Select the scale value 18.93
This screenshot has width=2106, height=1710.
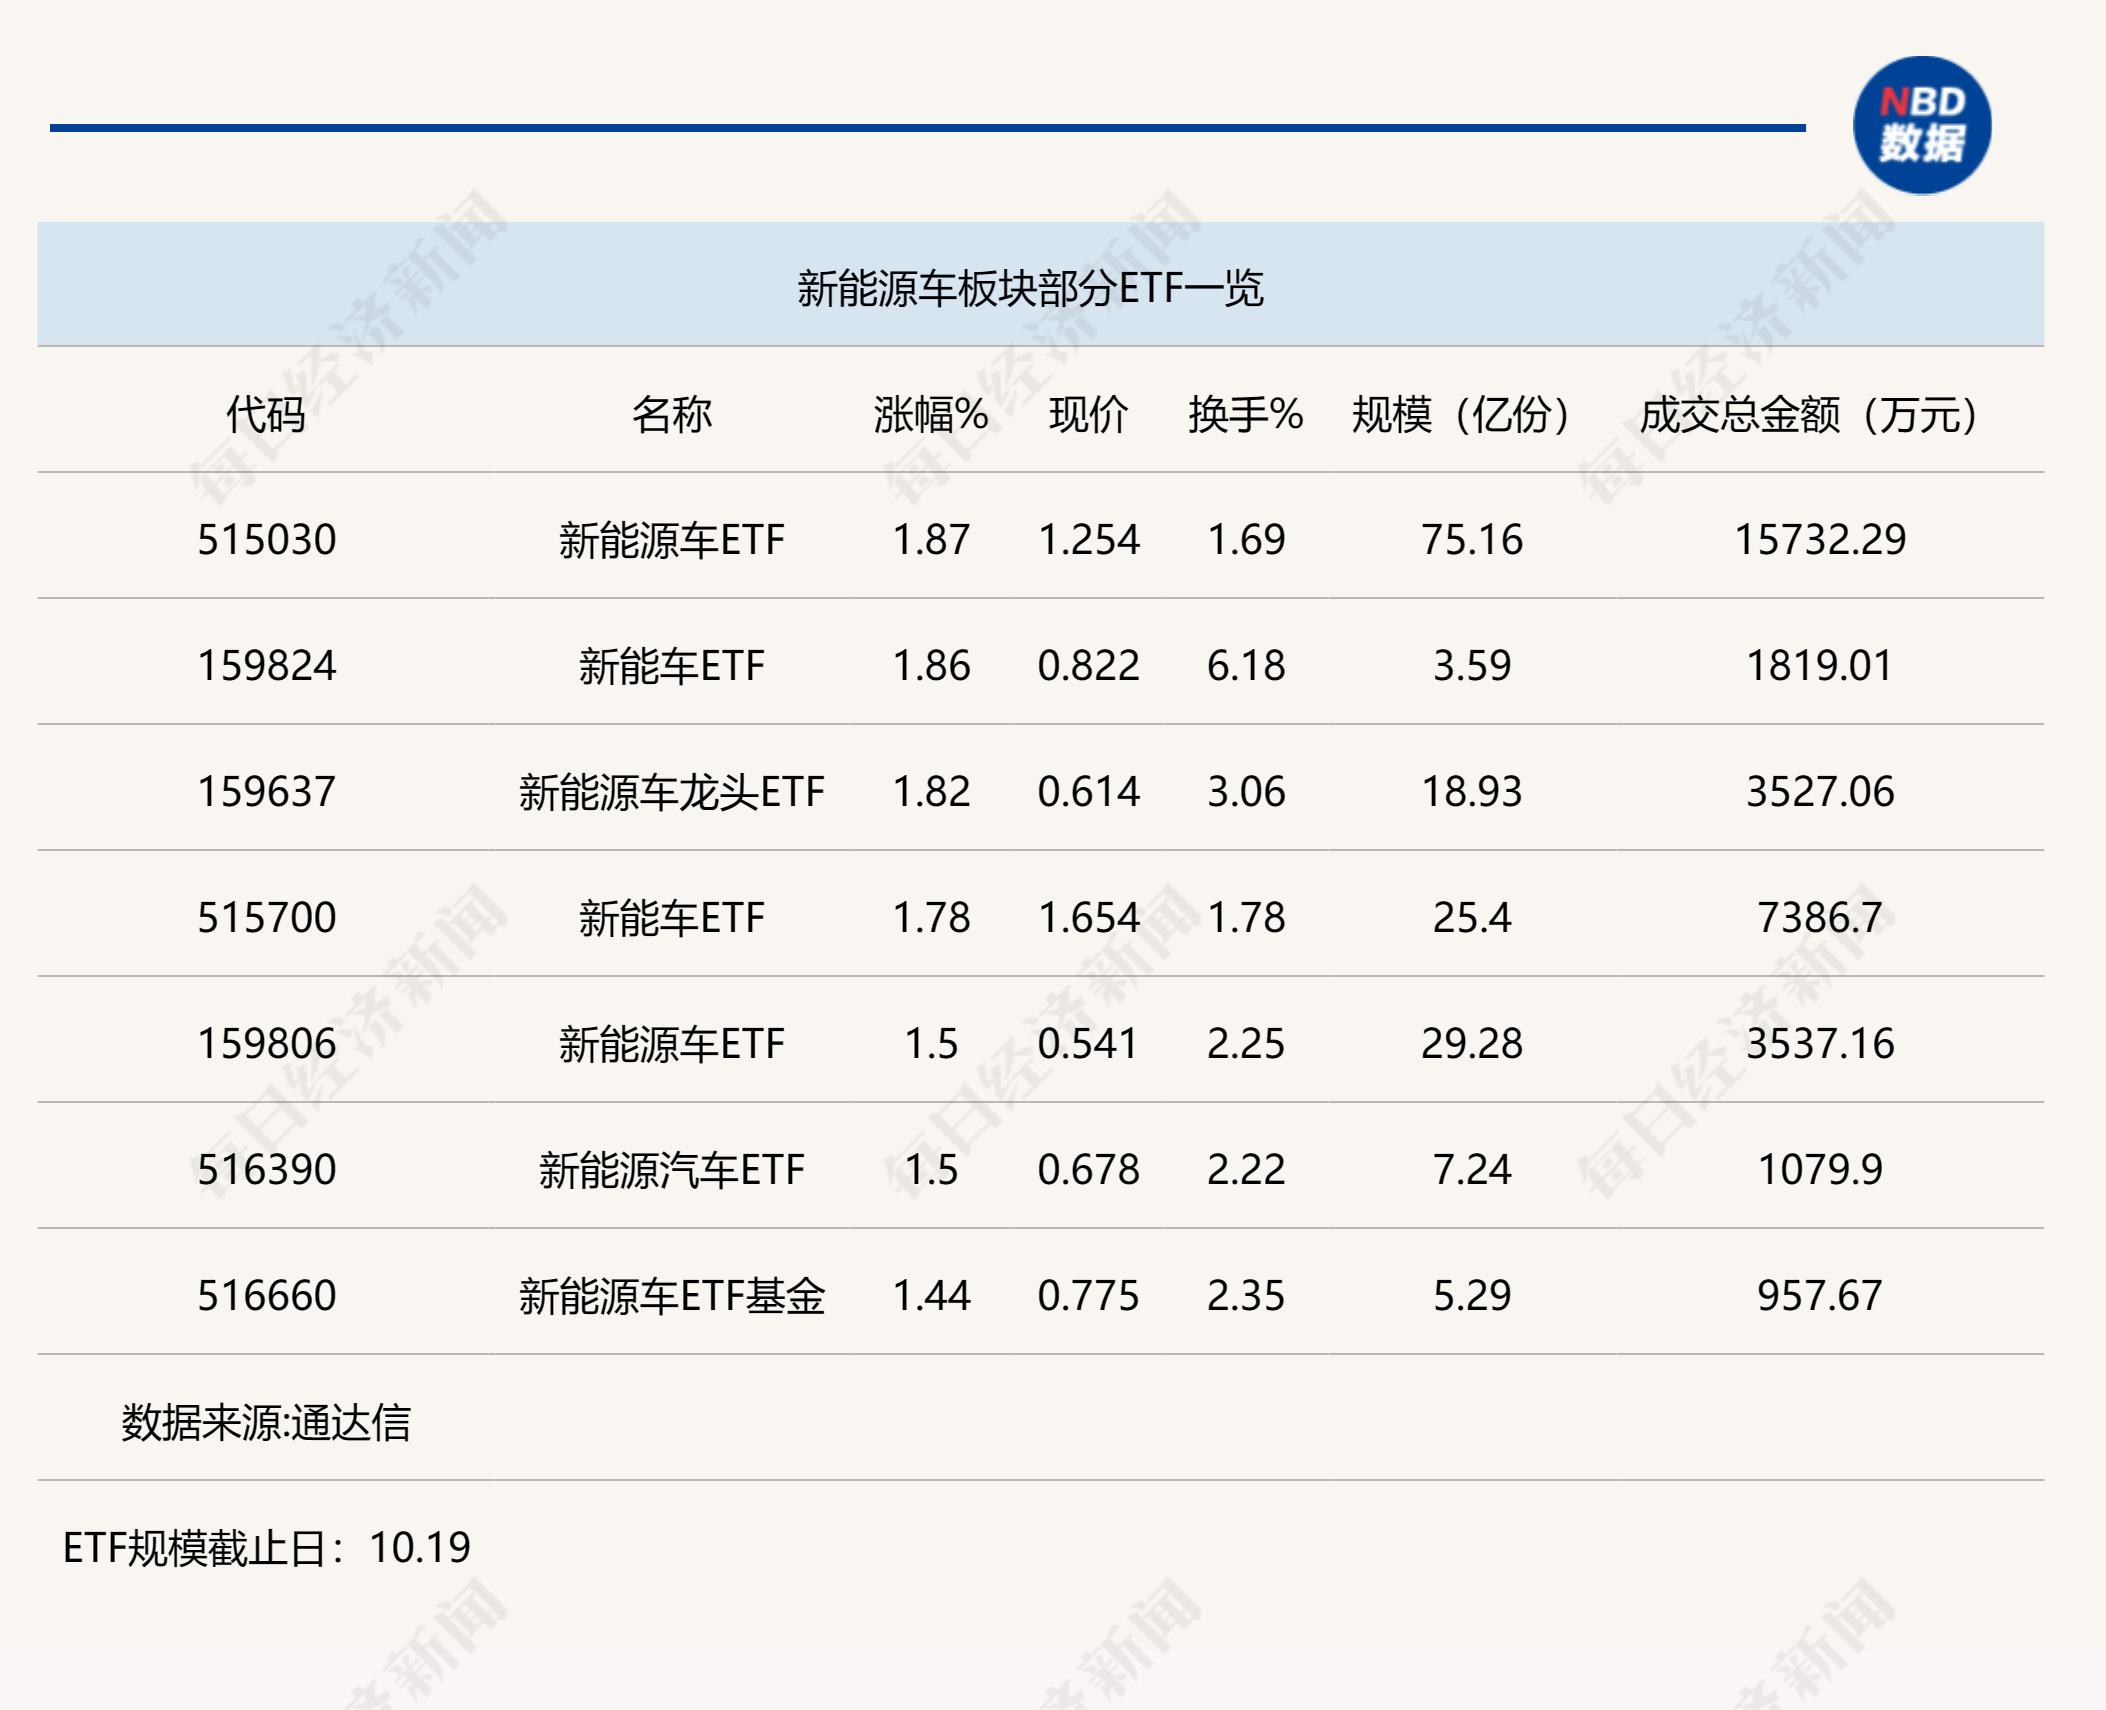click(1472, 792)
